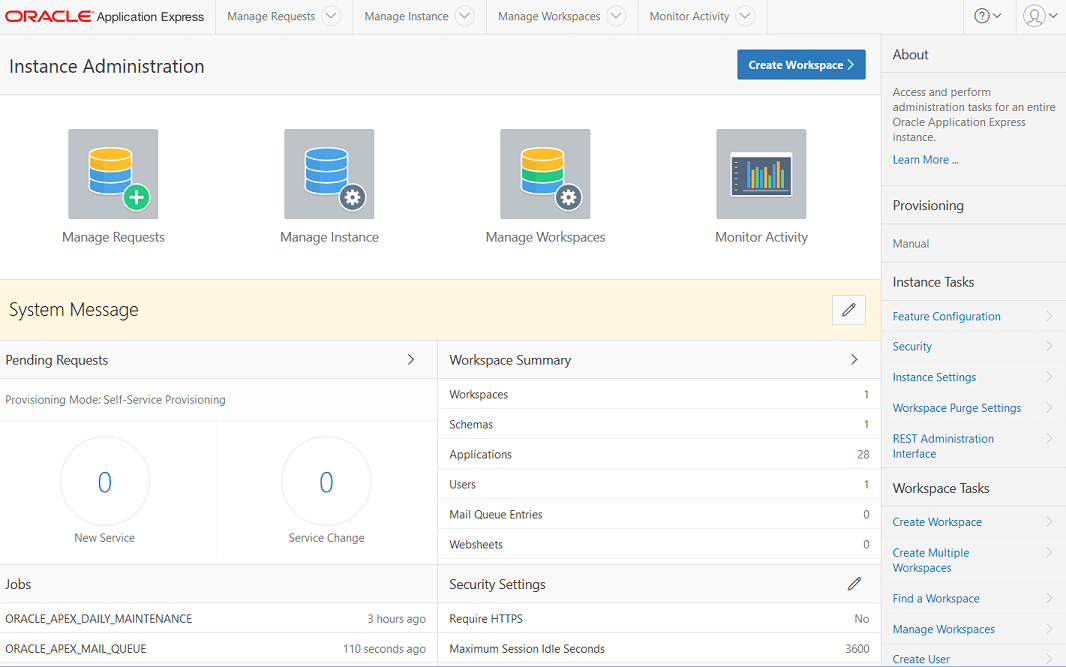
Task: Open the Monitor Activity chart icon
Action: click(761, 174)
